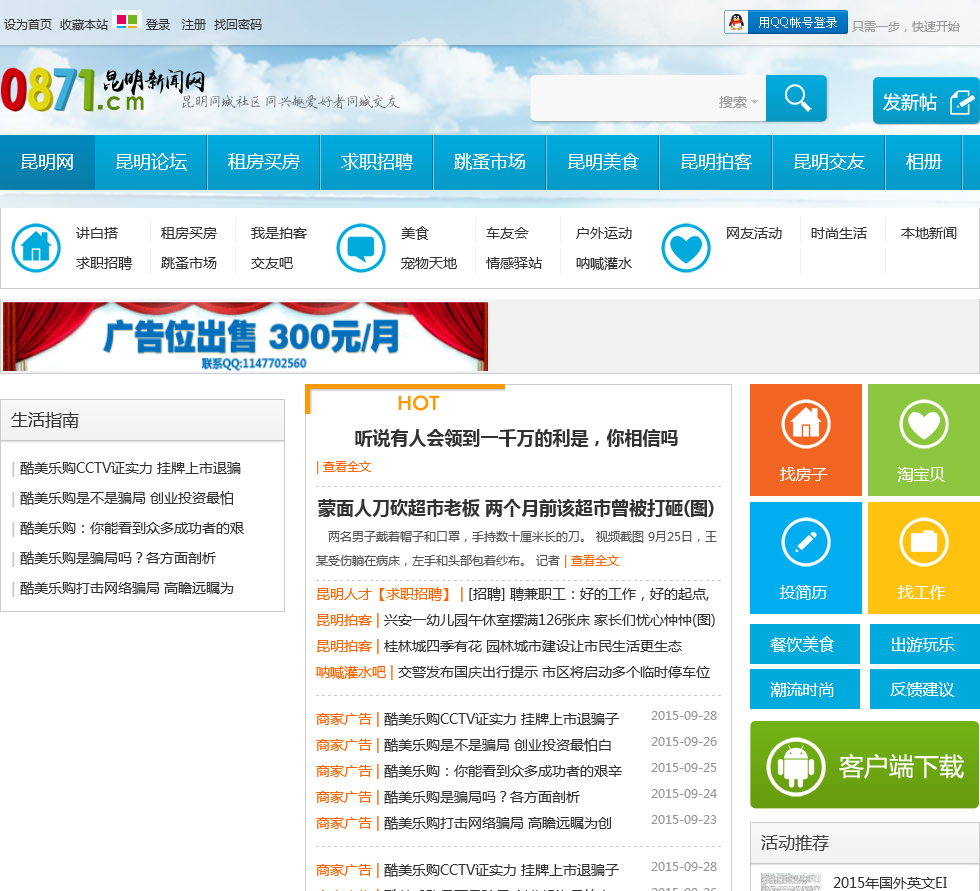980x891 pixels.
Task: Select the 昆明论坛 nav tab
Action: coord(151,162)
